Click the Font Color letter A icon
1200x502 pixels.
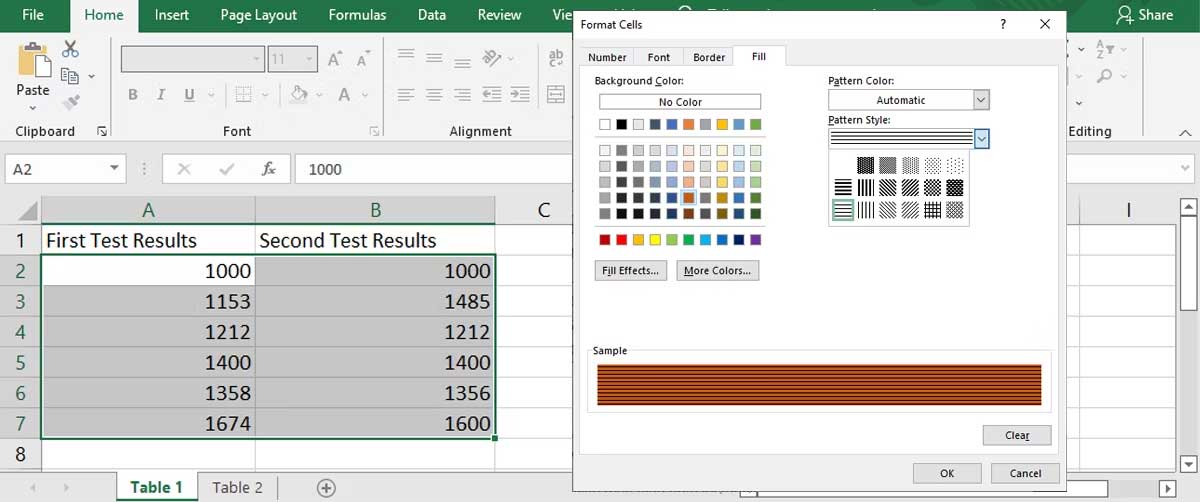coord(344,95)
